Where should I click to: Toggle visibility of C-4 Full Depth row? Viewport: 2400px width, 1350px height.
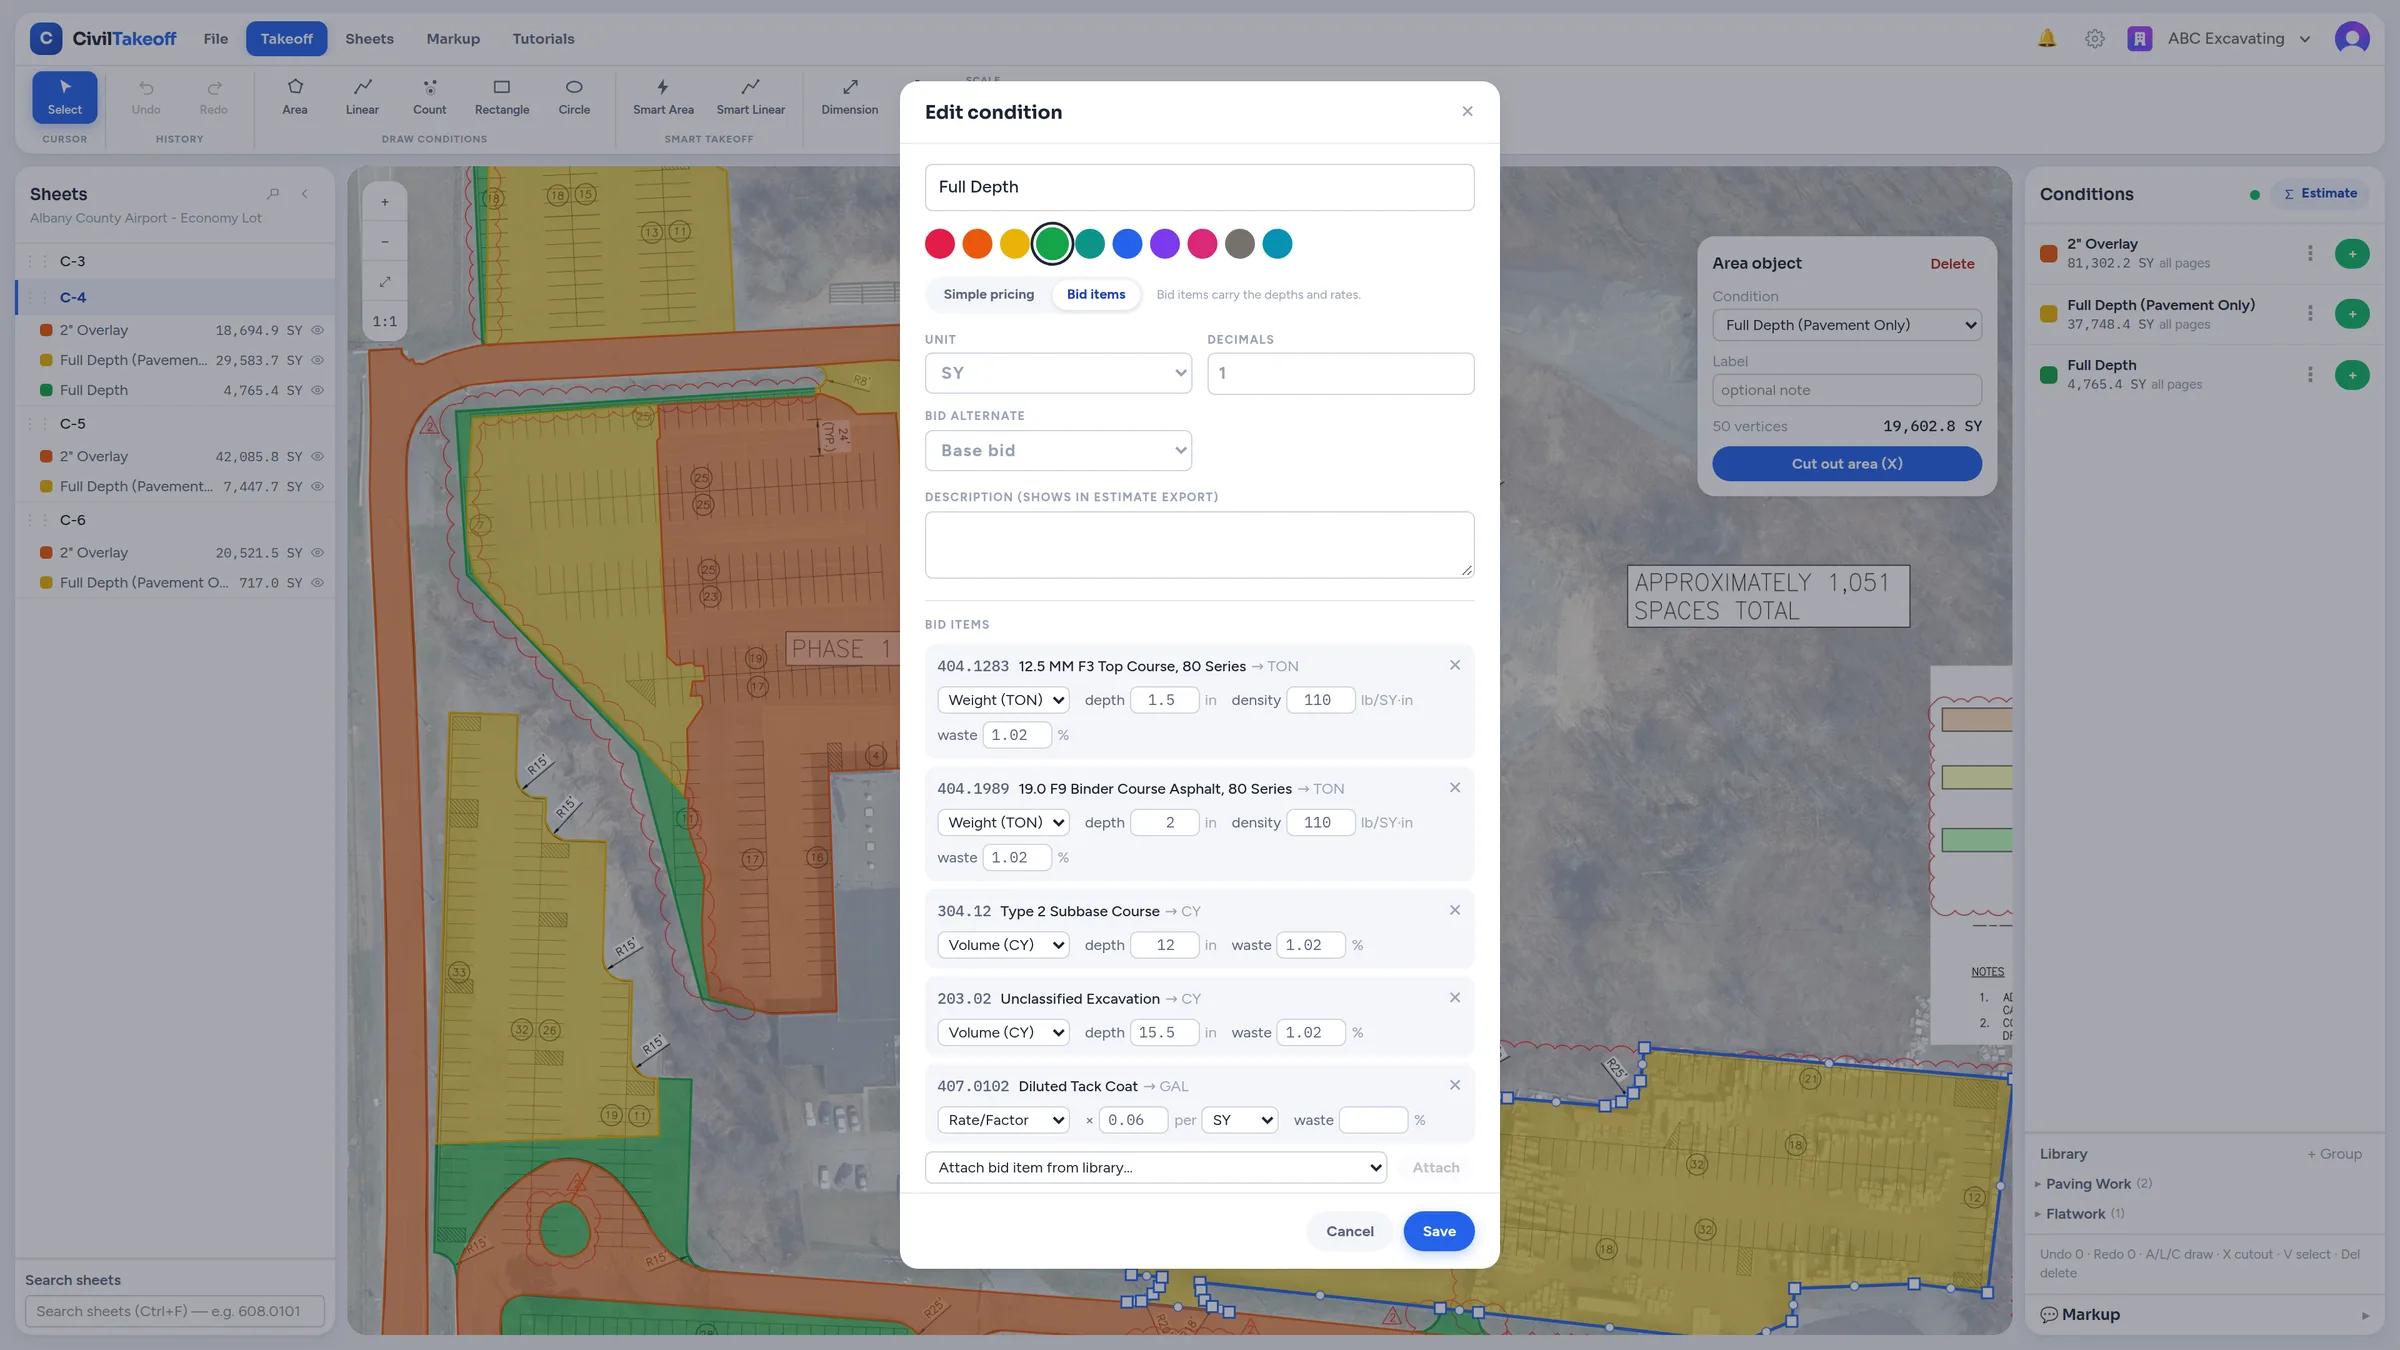[x=318, y=390]
